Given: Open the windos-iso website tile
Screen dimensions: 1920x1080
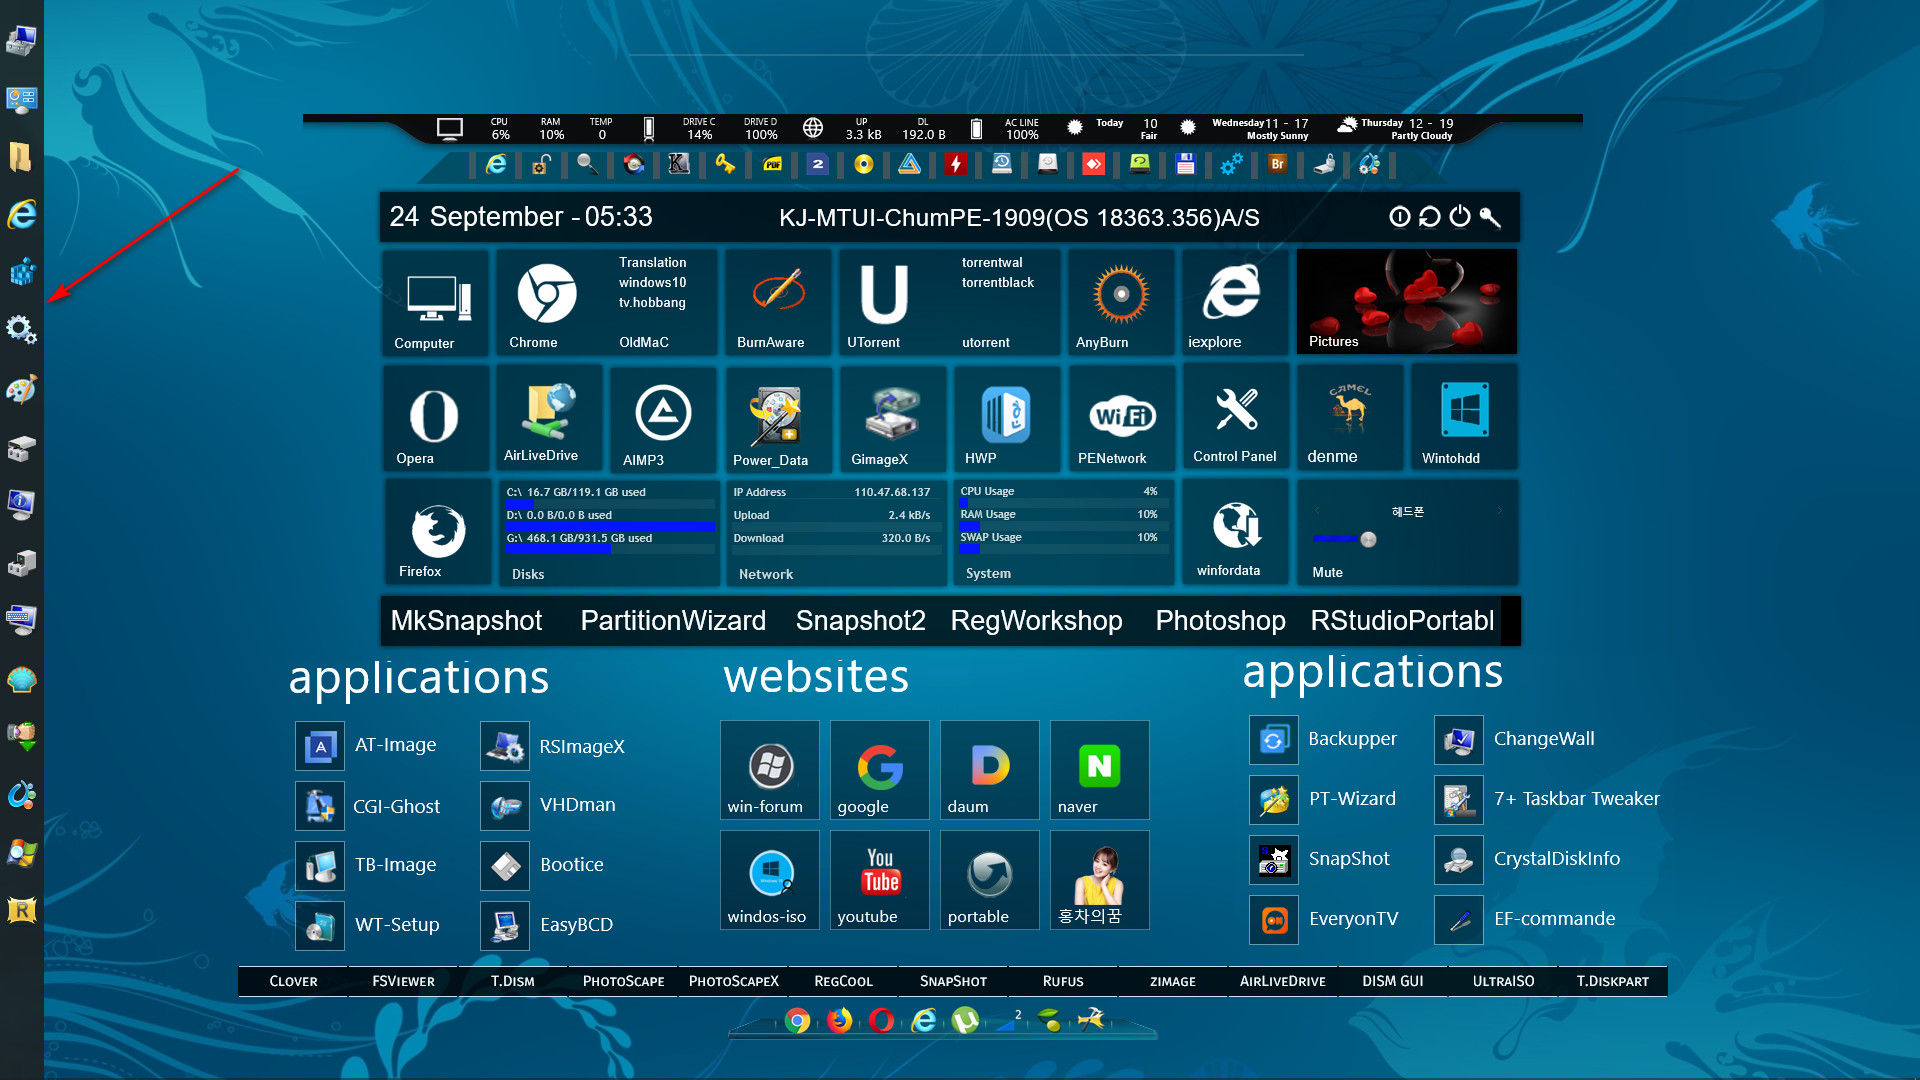Looking at the screenshot, I should [x=769, y=879].
